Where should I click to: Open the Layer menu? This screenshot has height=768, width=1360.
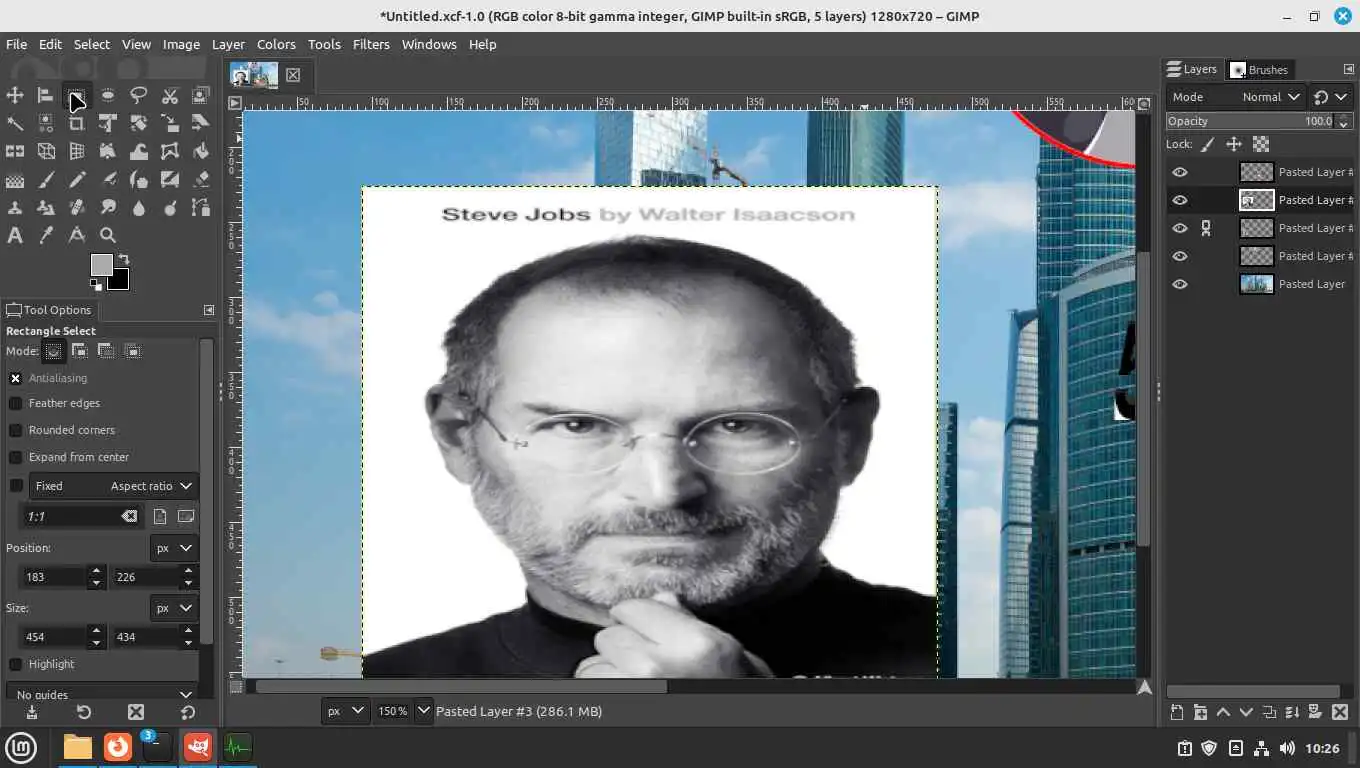(x=228, y=44)
